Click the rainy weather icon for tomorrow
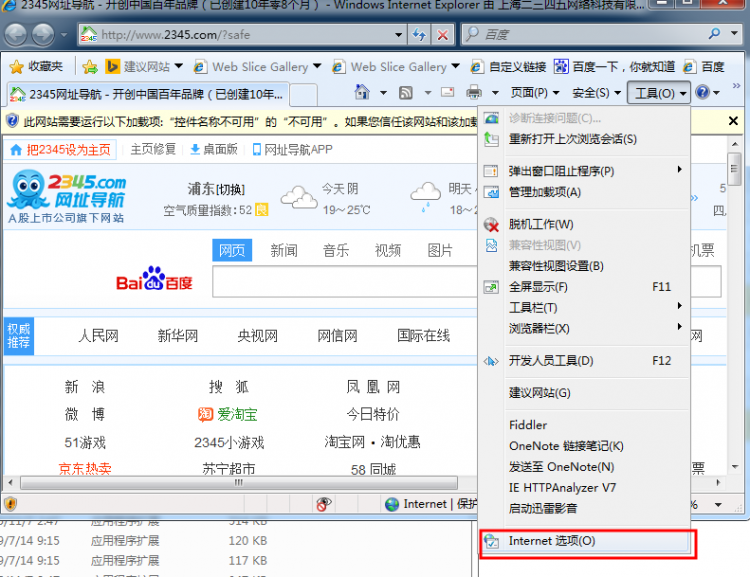Viewport: 750px width, 577px height. [x=425, y=196]
